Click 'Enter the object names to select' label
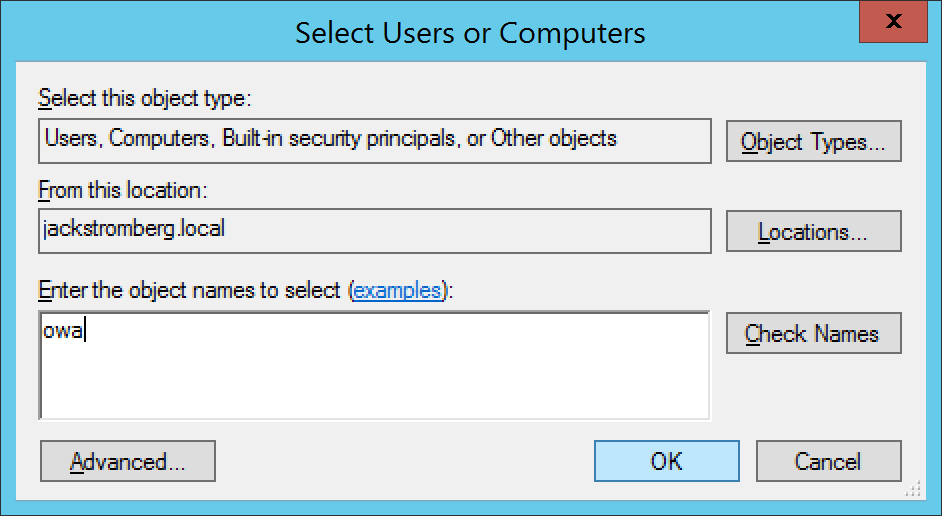 coord(191,291)
